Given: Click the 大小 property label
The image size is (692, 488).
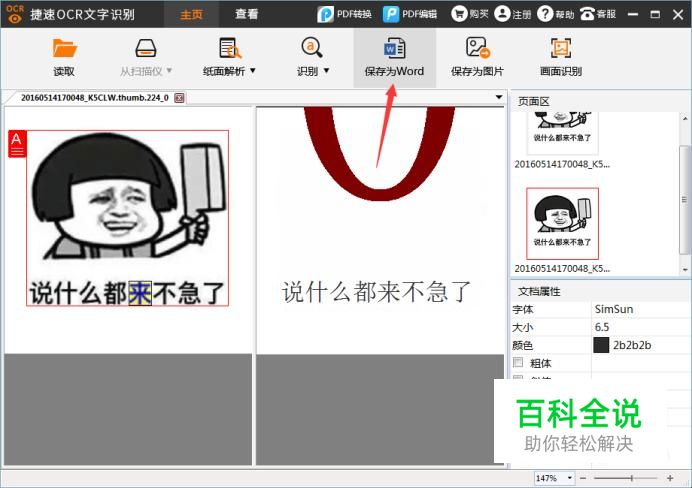Looking at the screenshot, I should [x=523, y=327].
